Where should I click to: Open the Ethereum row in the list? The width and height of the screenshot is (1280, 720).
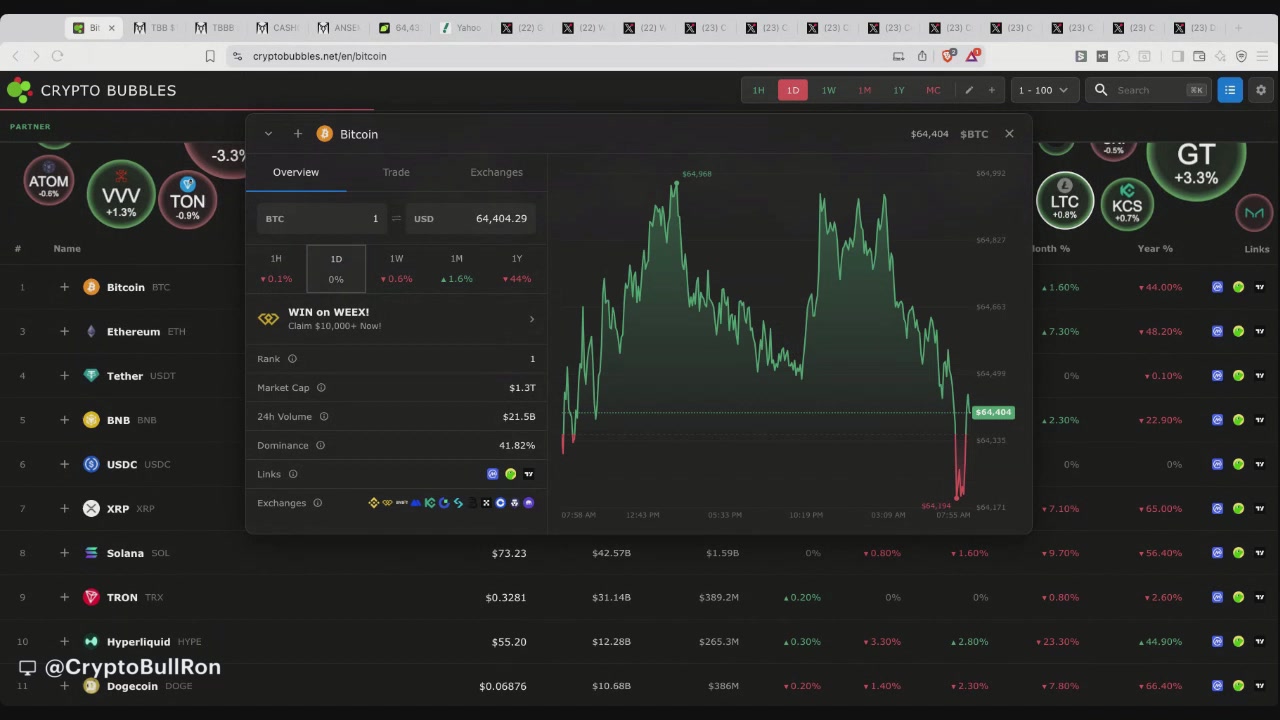133,331
